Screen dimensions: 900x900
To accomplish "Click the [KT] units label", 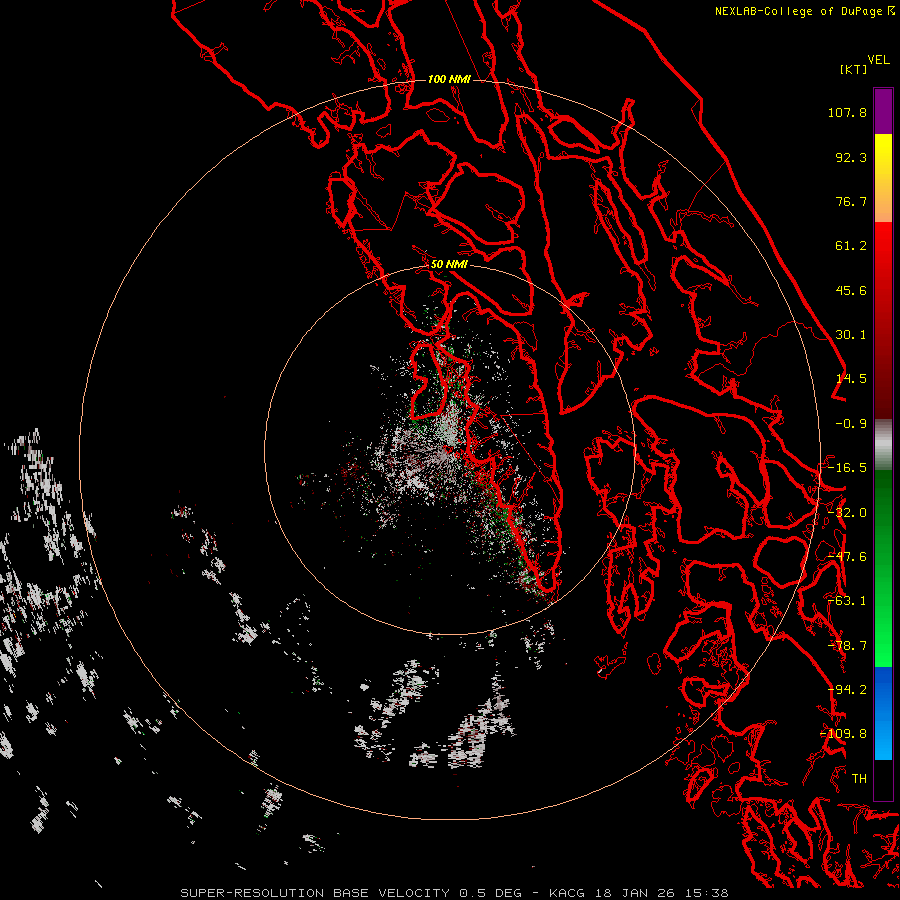I will (853, 69).
